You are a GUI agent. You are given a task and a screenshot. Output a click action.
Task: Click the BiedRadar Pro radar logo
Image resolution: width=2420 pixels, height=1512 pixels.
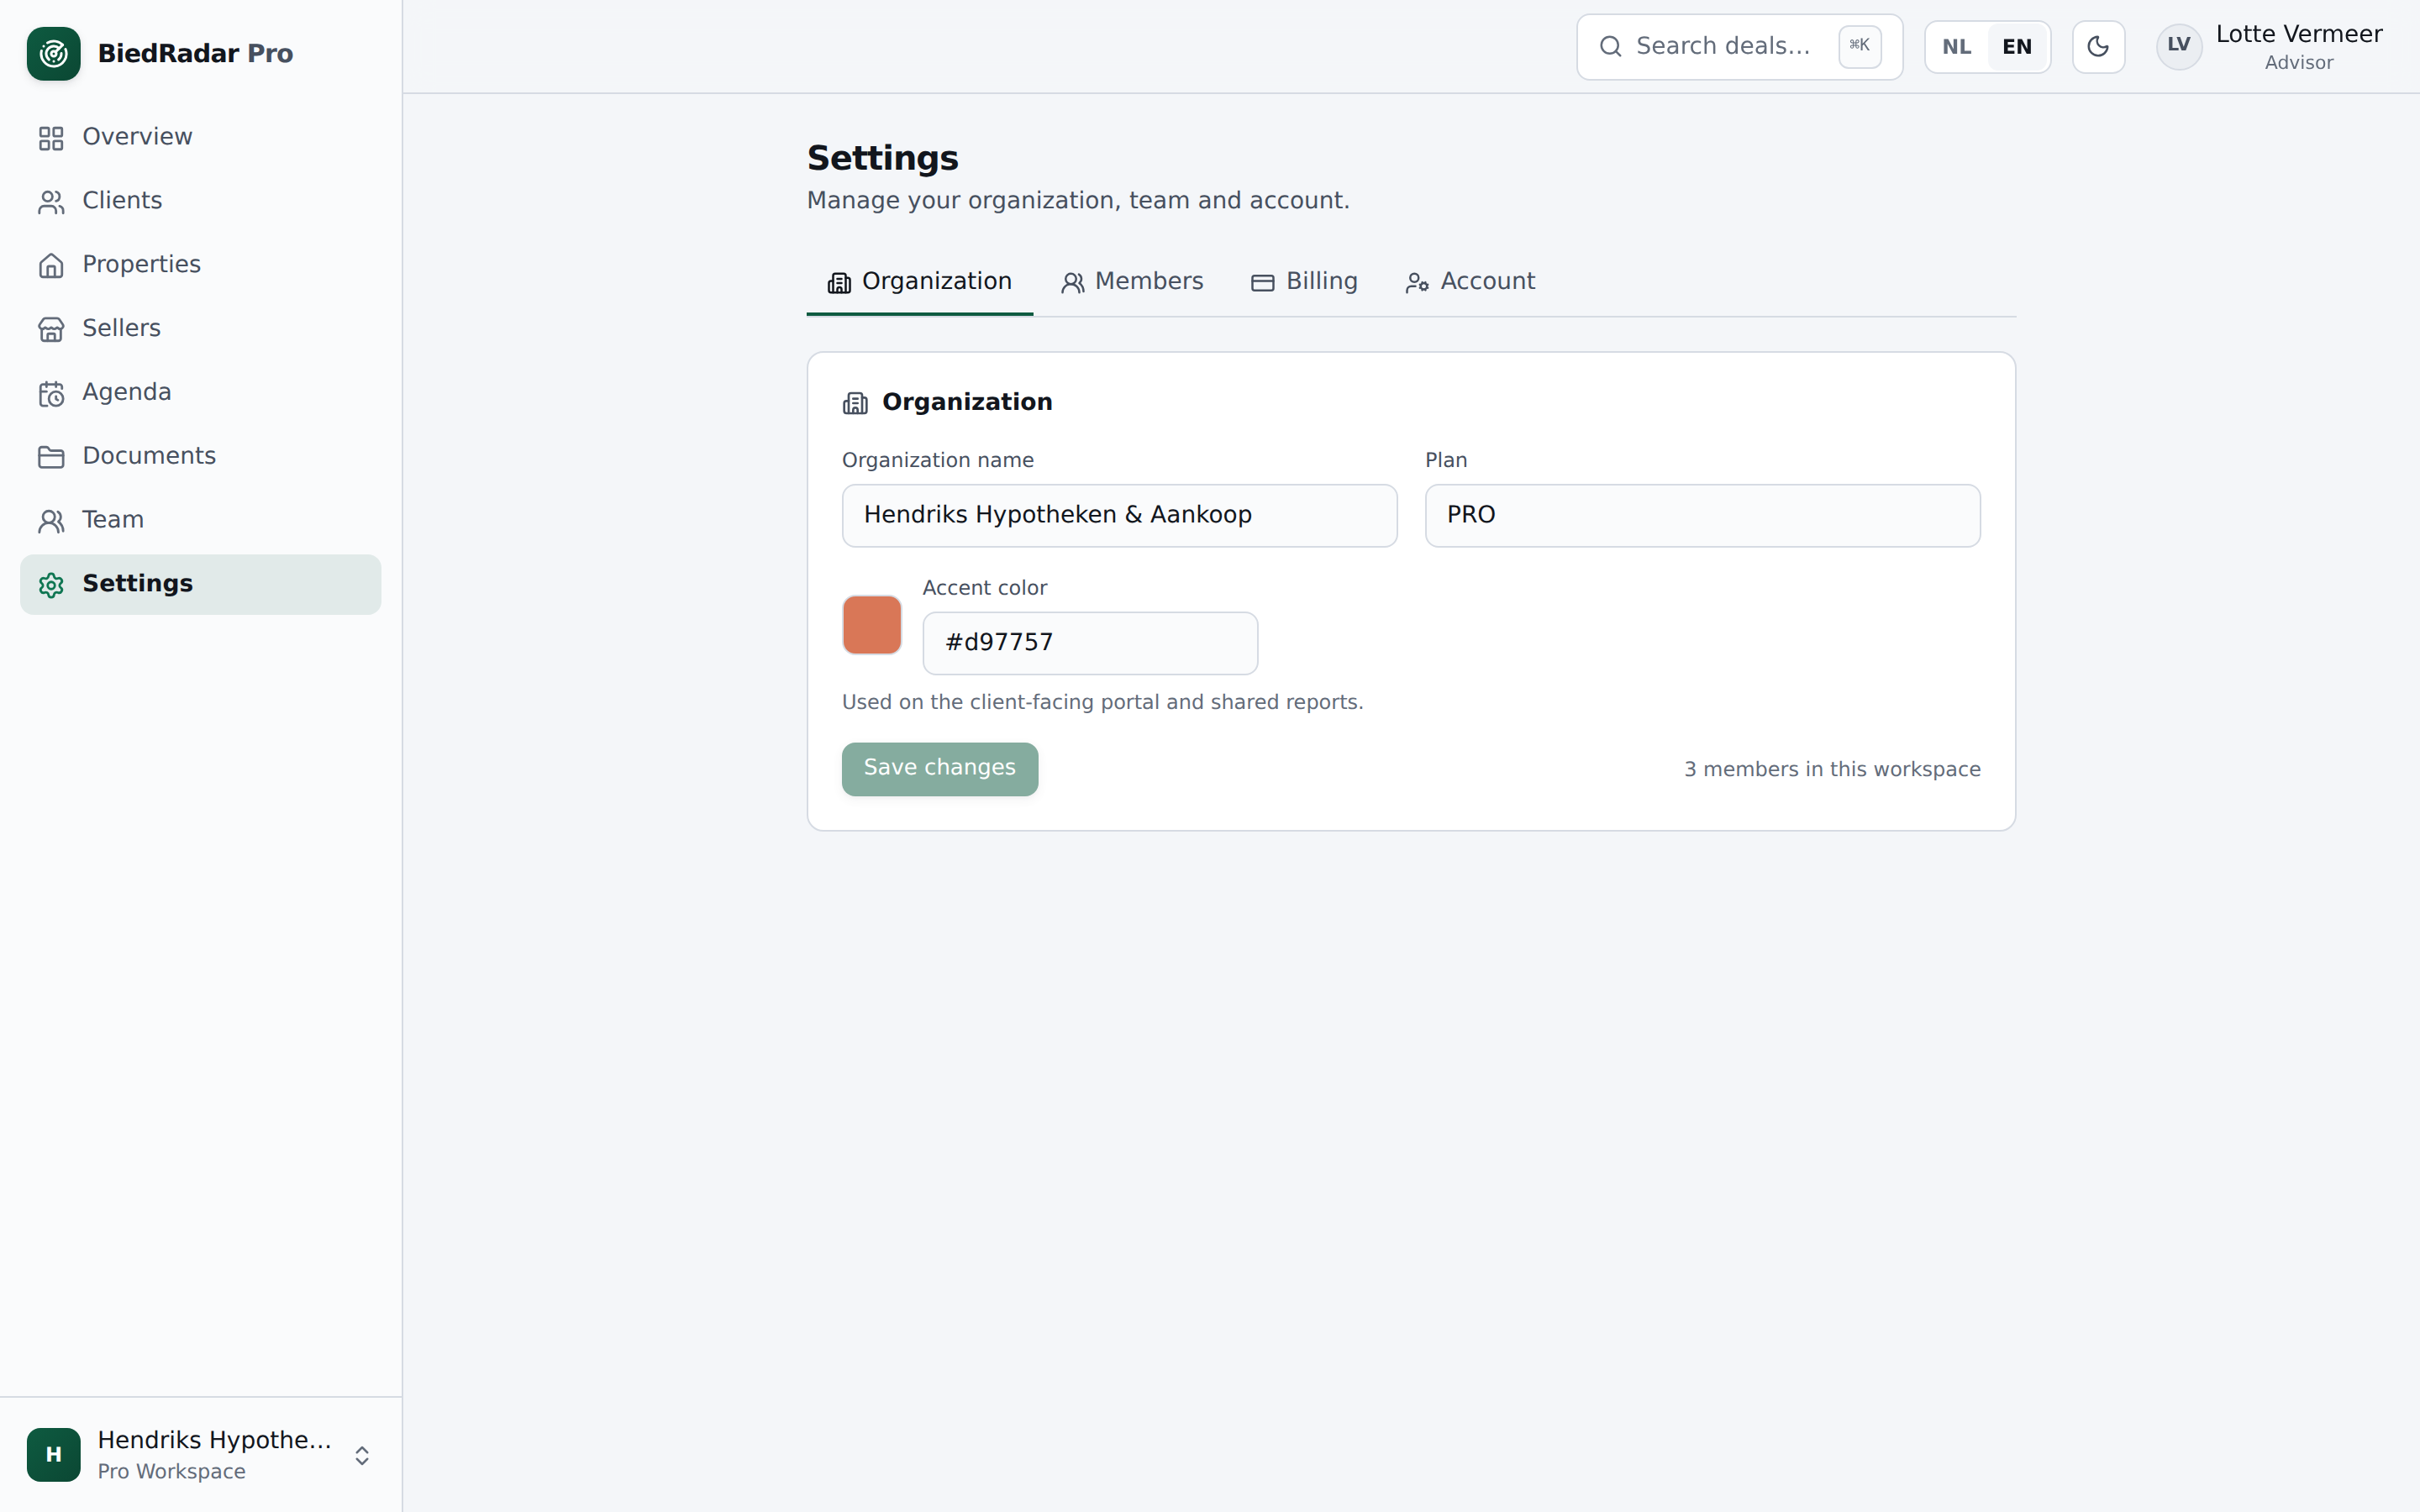click(x=53, y=53)
